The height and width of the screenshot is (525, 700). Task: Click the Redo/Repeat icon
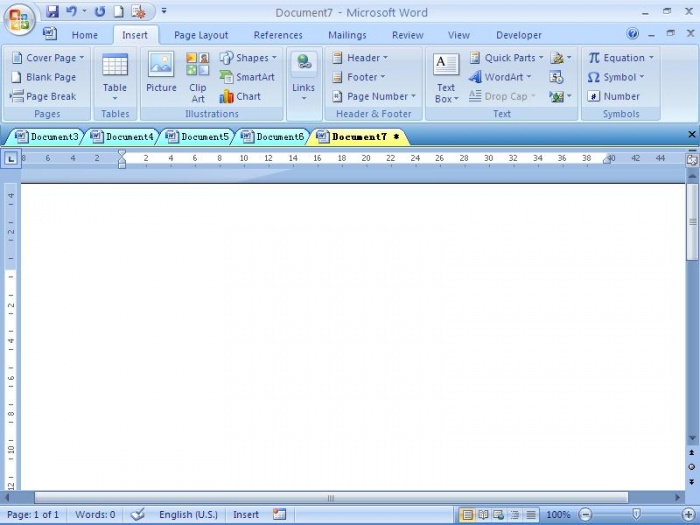(x=100, y=12)
